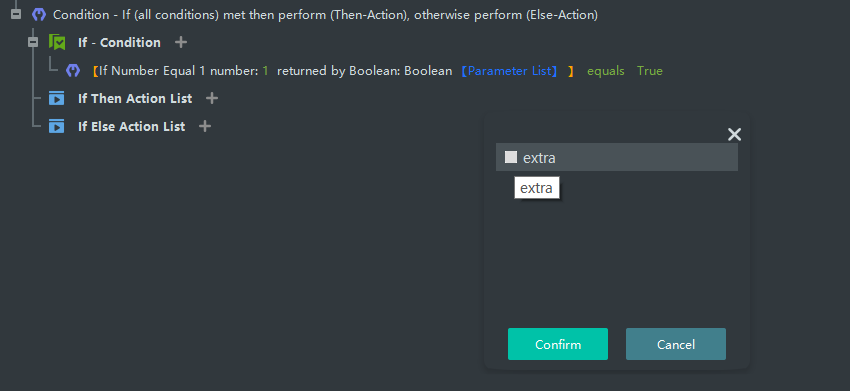Collapse the If - Condition branch
Viewport: 850px width, 391px height.
coord(33,42)
